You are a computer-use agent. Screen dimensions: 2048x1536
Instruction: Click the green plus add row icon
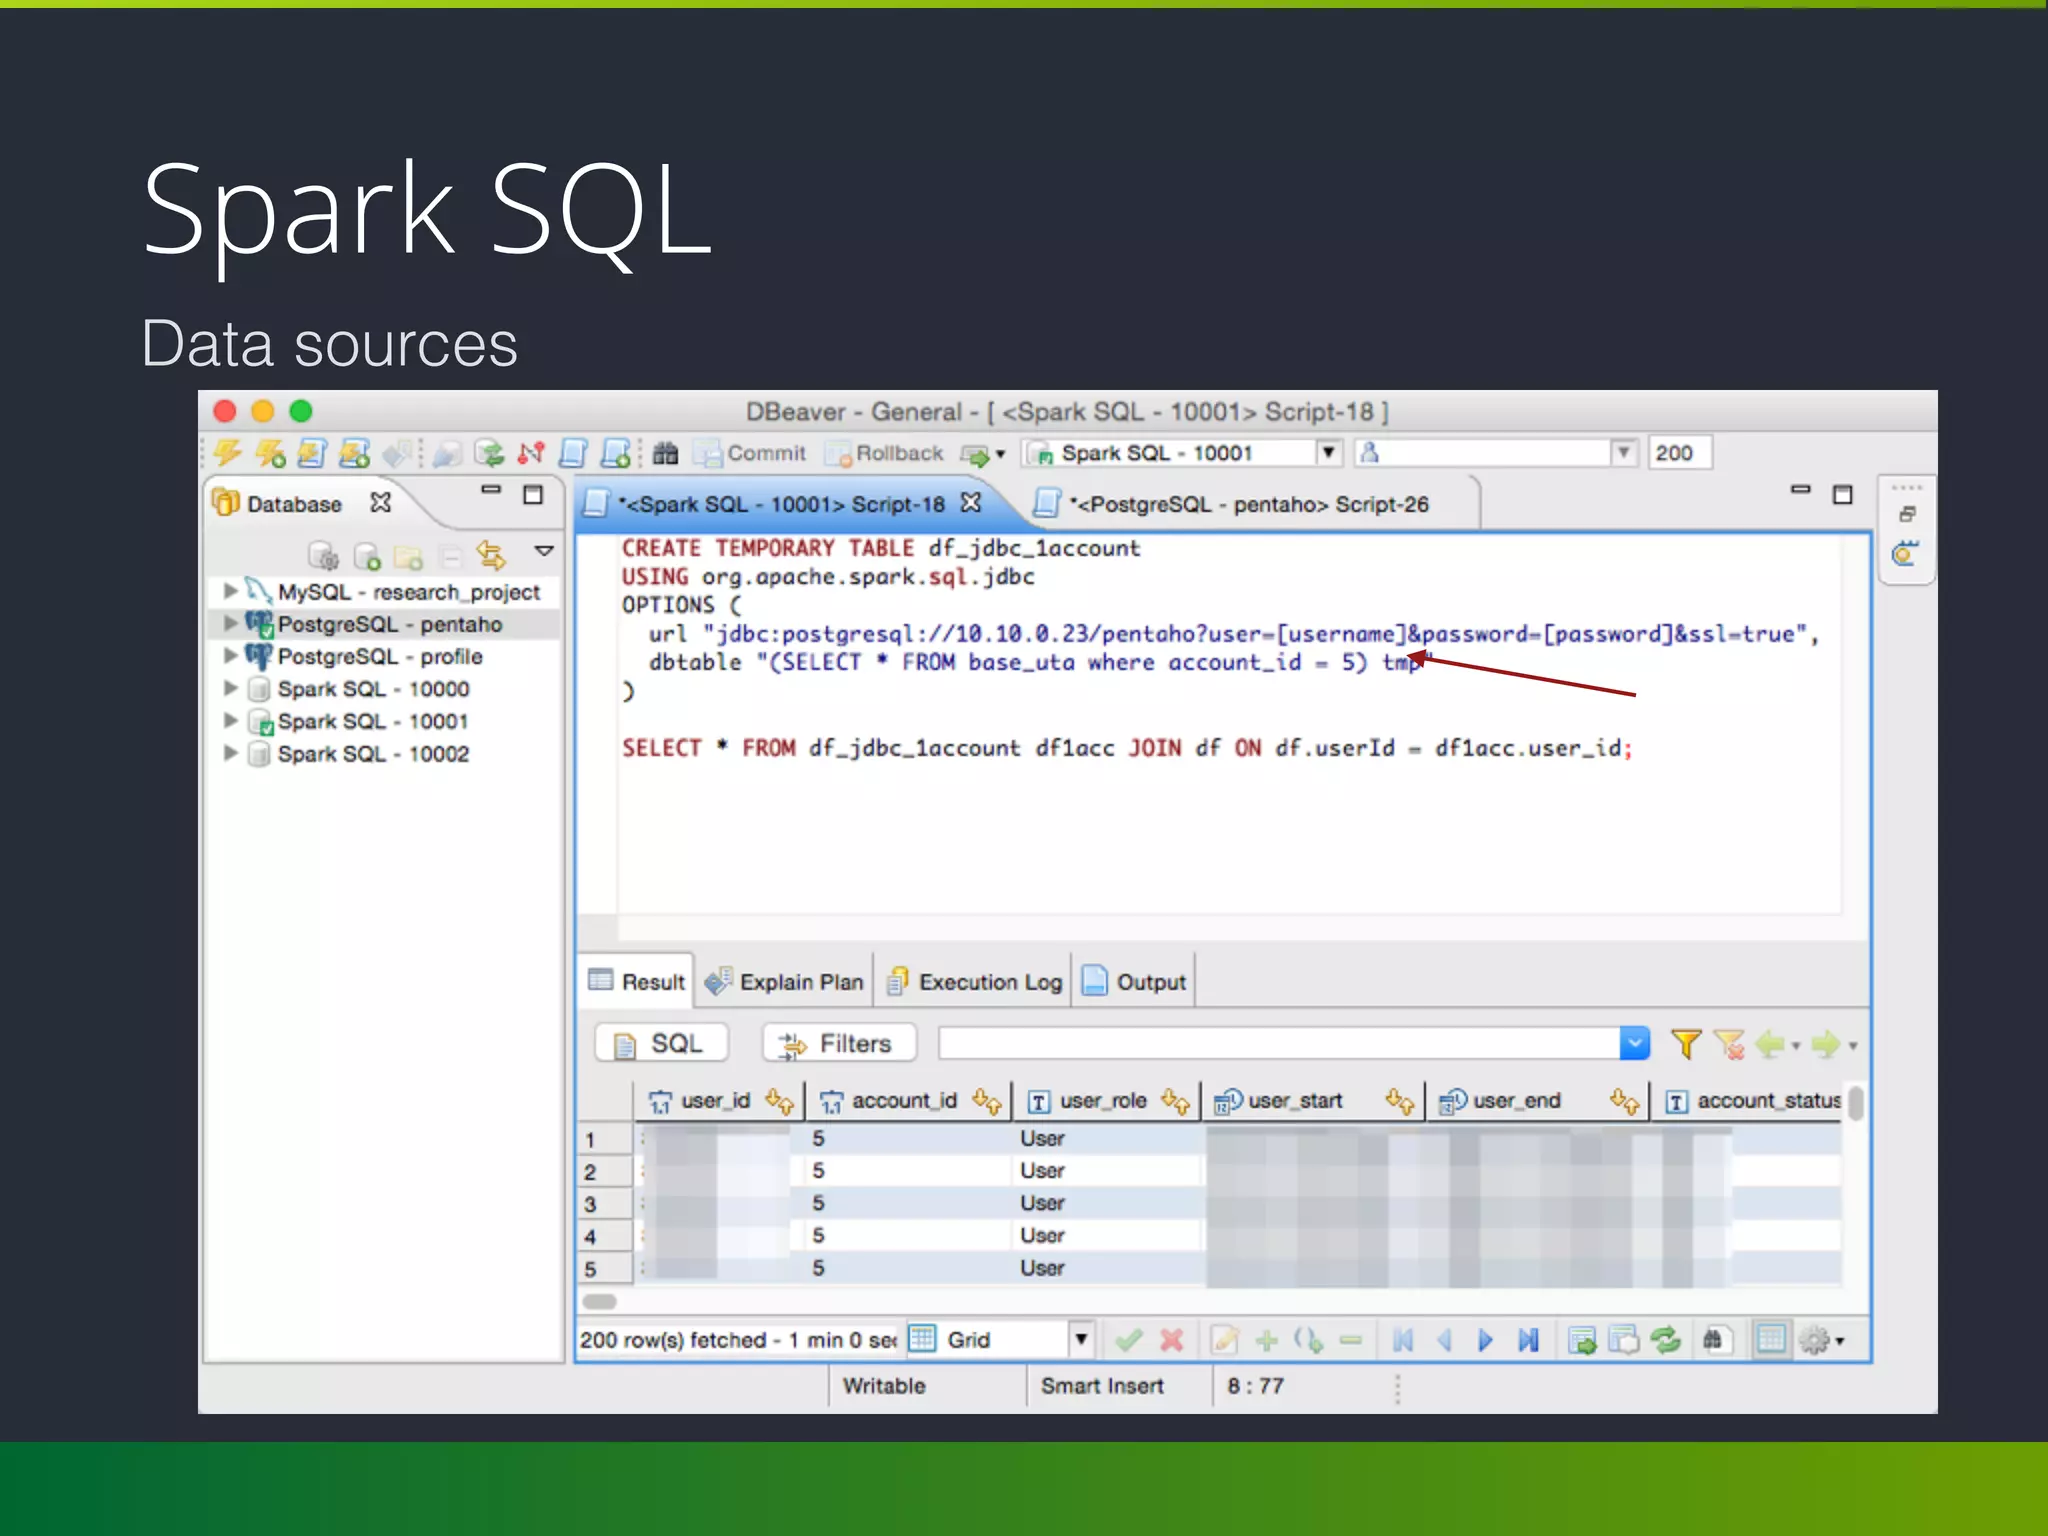point(1266,1339)
